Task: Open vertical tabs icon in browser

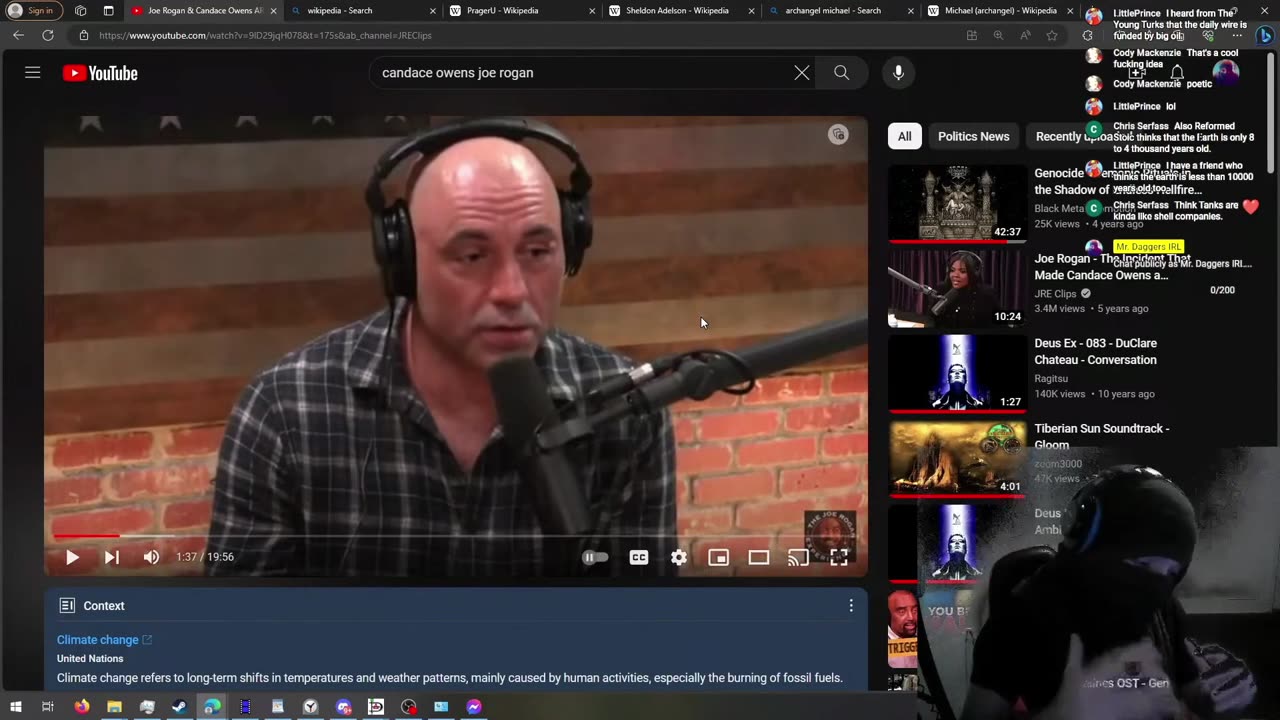Action: click(108, 11)
